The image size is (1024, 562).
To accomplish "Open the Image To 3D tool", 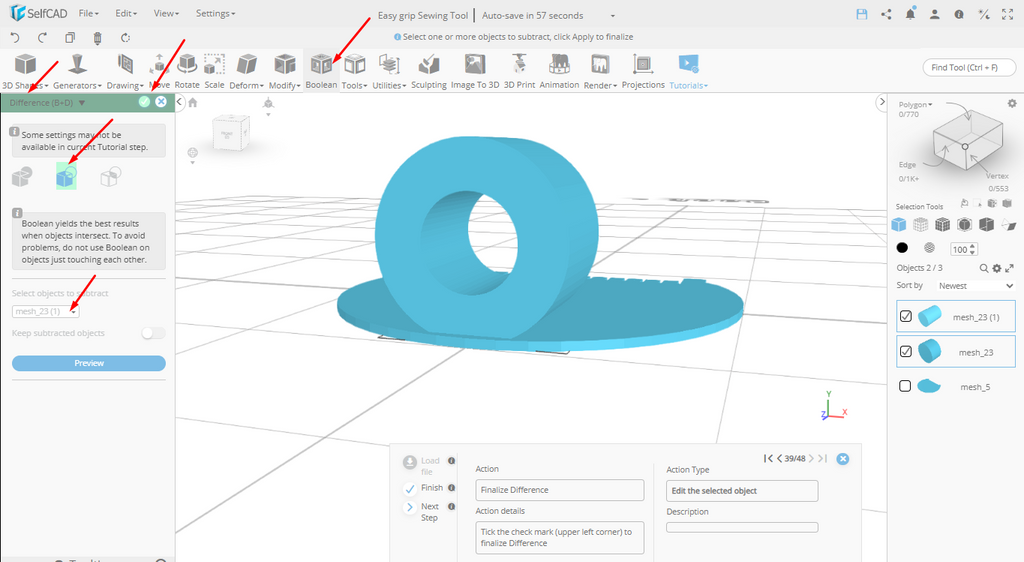I will coord(475,72).
